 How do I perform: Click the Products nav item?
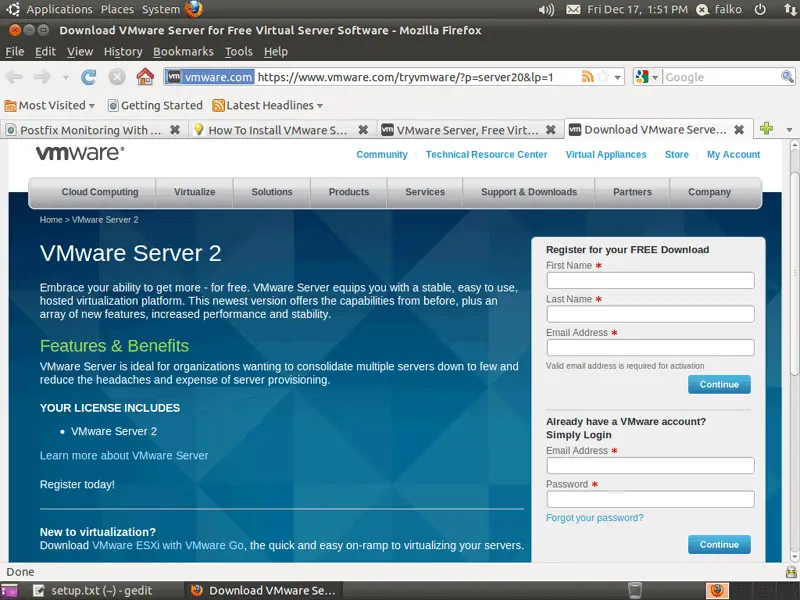[348, 192]
